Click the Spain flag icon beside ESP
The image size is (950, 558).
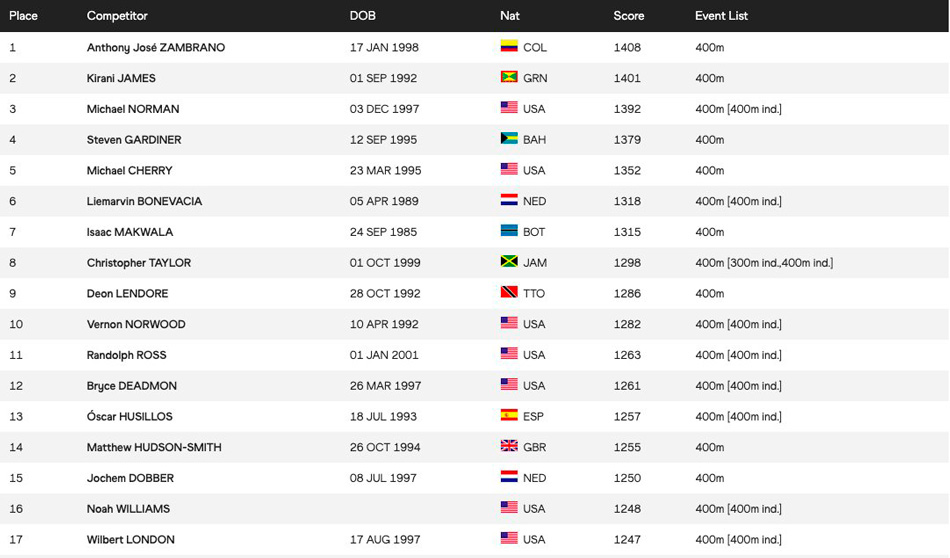click(x=509, y=416)
